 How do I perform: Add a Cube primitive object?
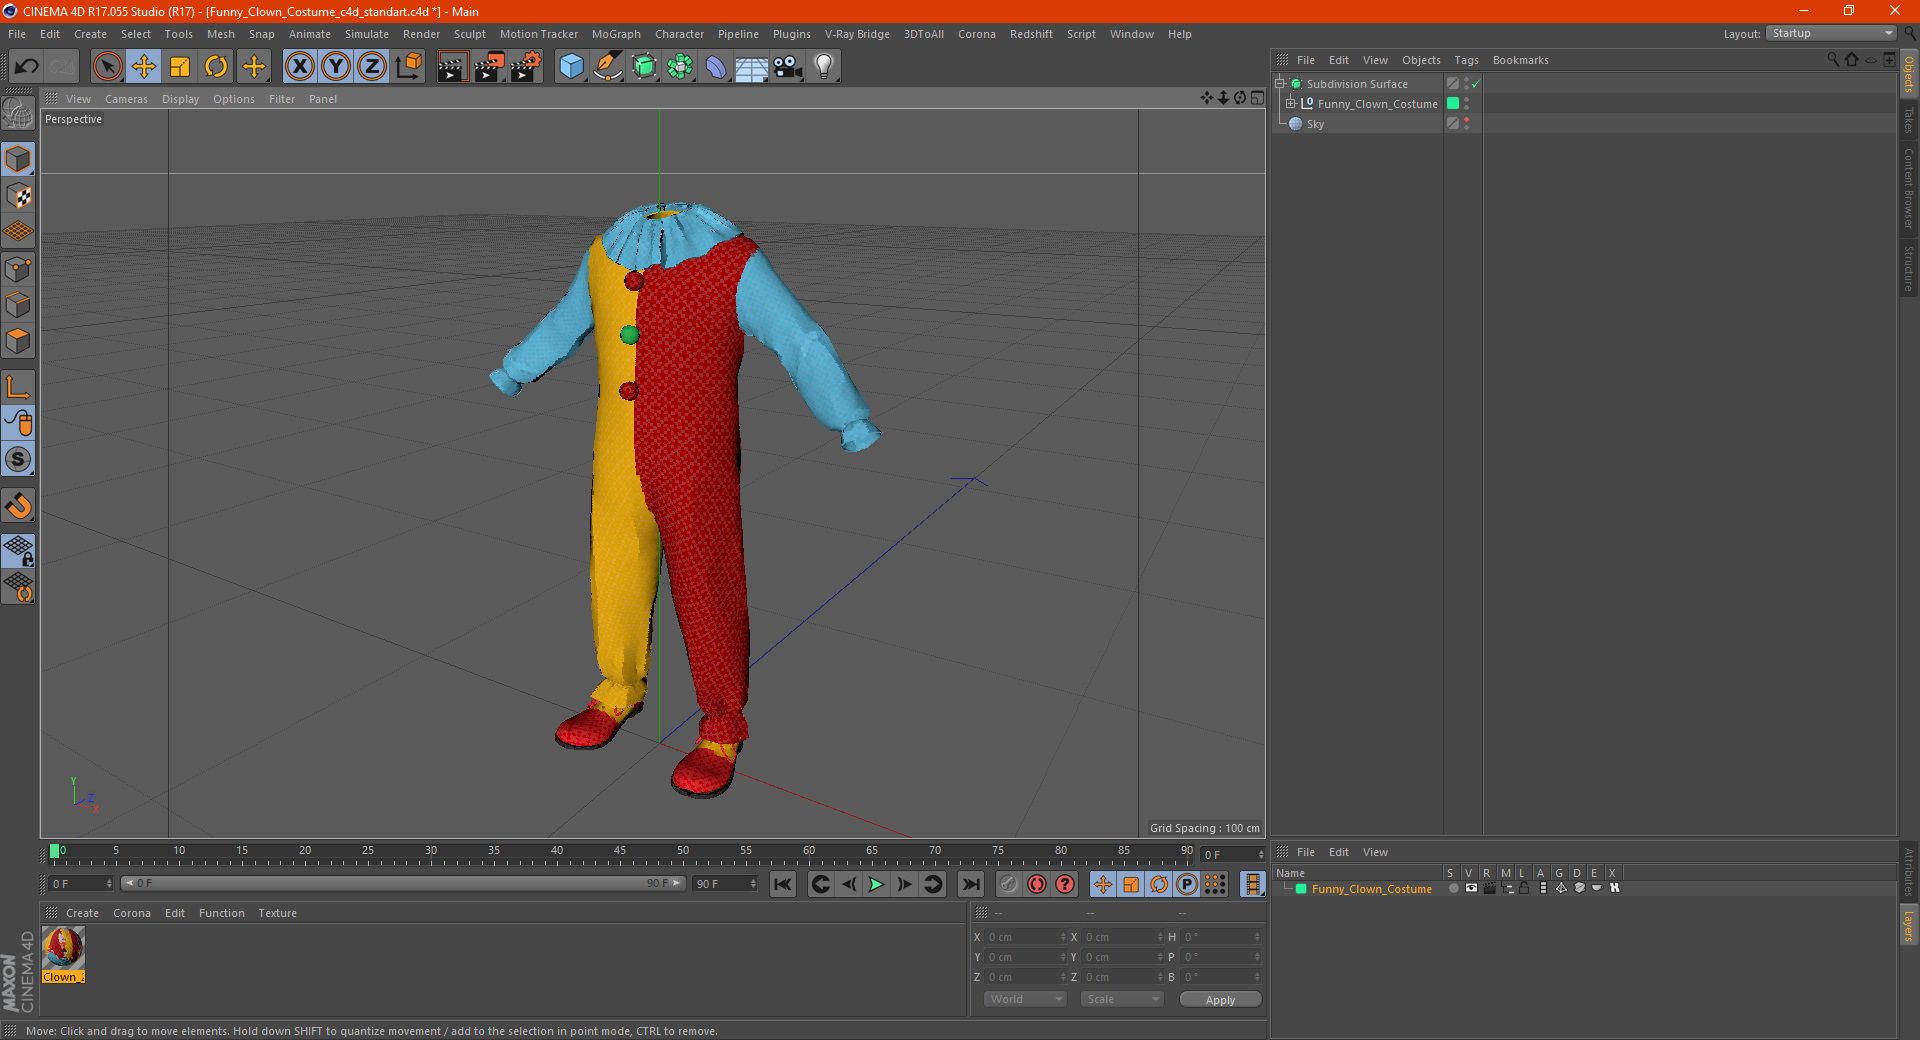pyautogui.click(x=571, y=67)
